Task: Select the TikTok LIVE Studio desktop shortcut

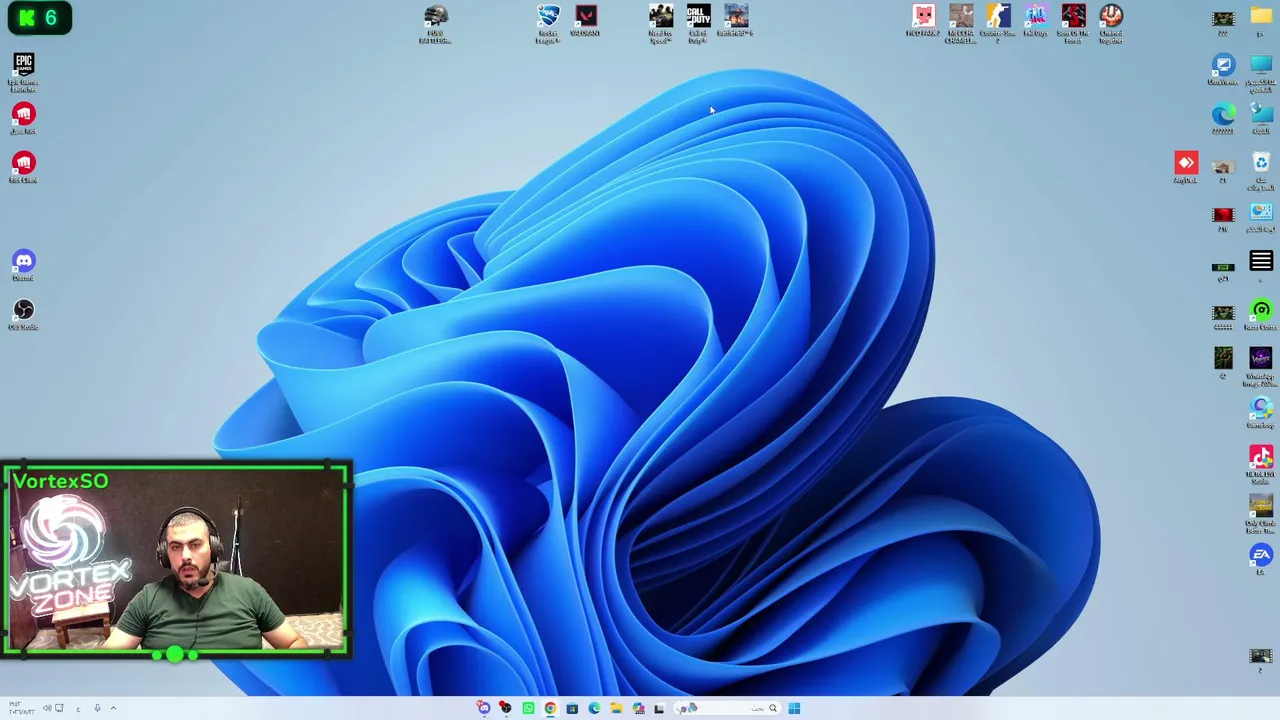Action: 1261,465
